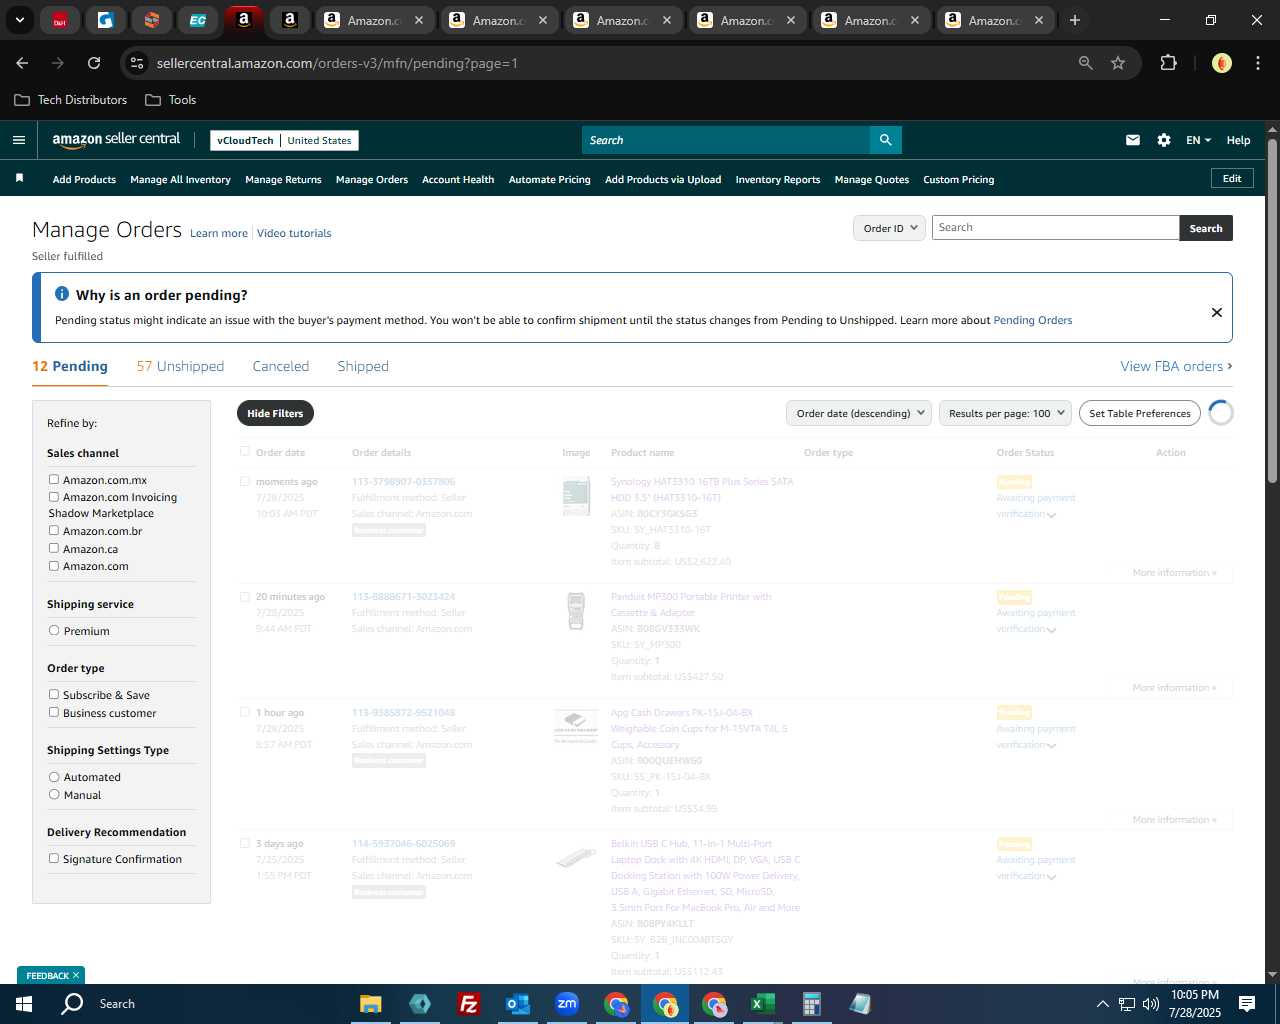This screenshot has width=1280, height=1024.
Task: Click the Amazon Seller Central logo
Action: pos(116,140)
